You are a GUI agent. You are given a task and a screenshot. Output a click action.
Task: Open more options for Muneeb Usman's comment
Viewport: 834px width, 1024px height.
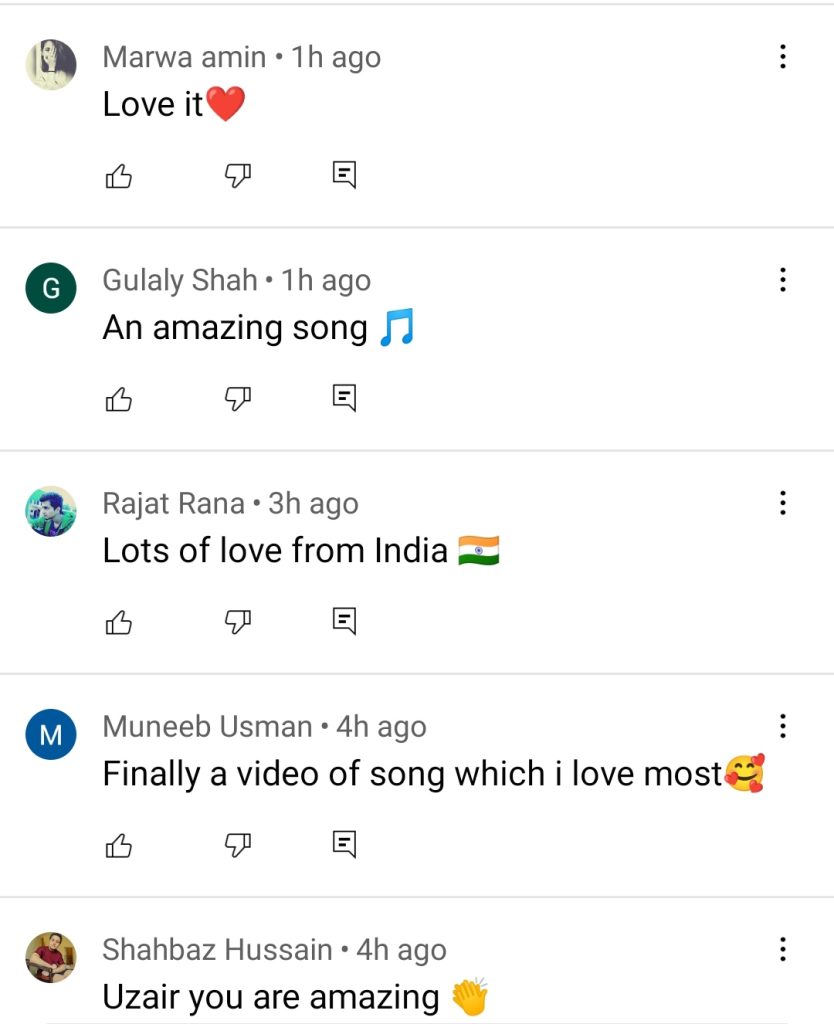tap(782, 726)
